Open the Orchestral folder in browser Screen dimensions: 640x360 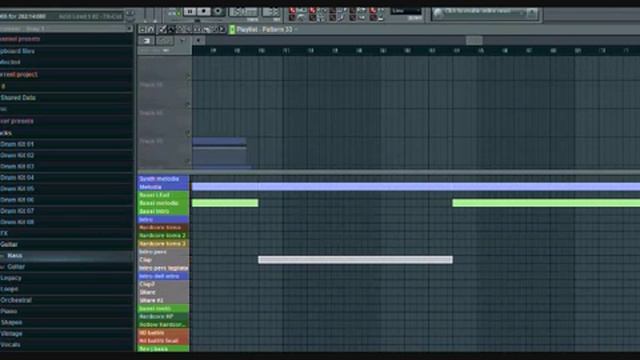pyautogui.click(x=16, y=300)
